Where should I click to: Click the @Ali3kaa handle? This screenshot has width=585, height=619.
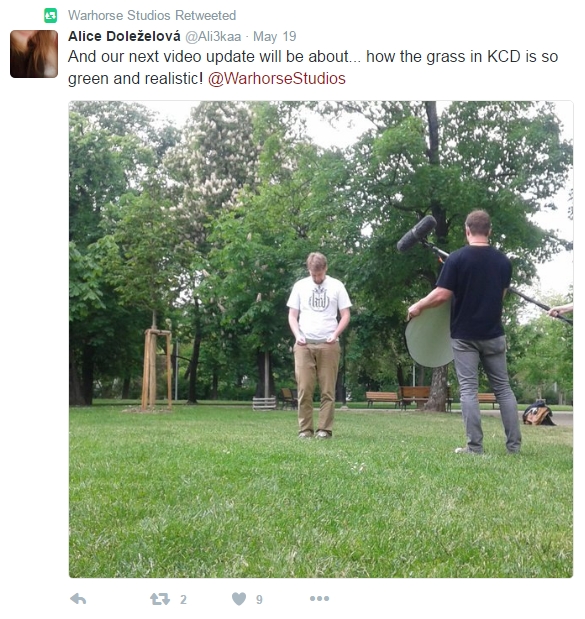coord(213,36)
